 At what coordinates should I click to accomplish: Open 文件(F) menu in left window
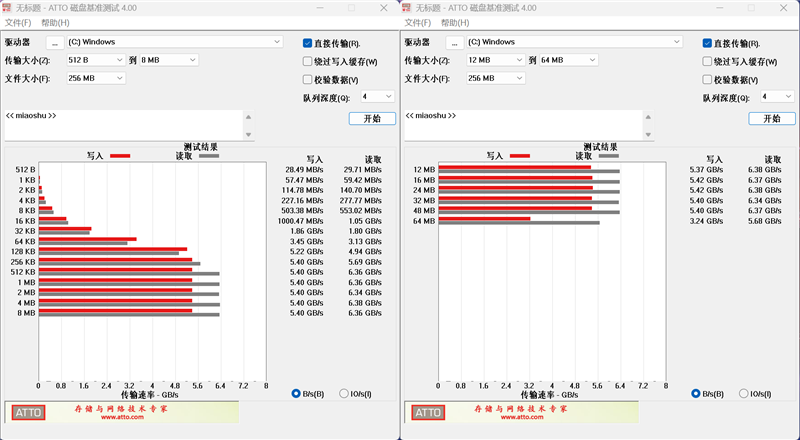(x=18, y=23)
